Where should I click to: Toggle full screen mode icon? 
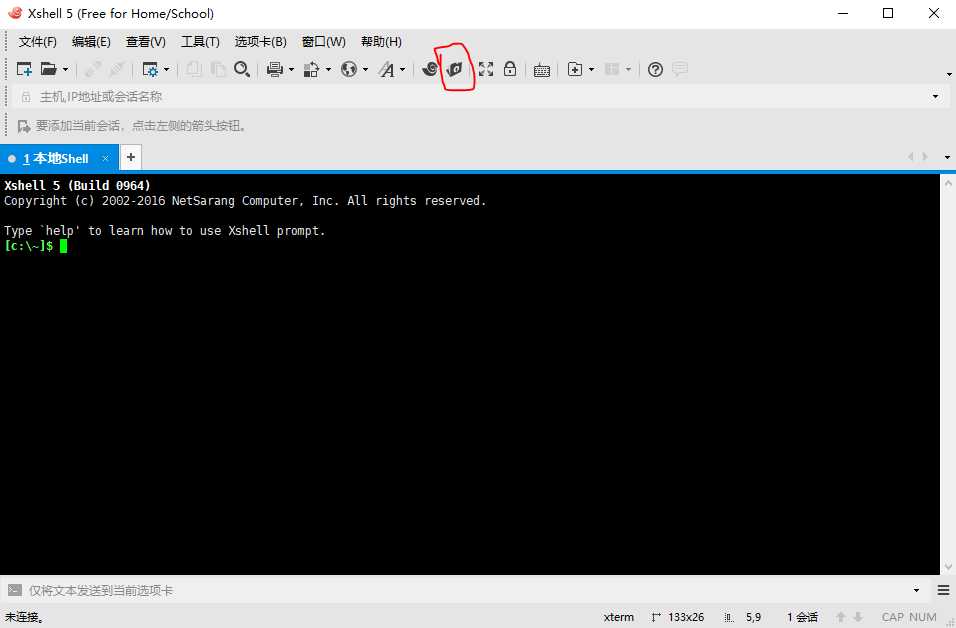tap(486, 69)
